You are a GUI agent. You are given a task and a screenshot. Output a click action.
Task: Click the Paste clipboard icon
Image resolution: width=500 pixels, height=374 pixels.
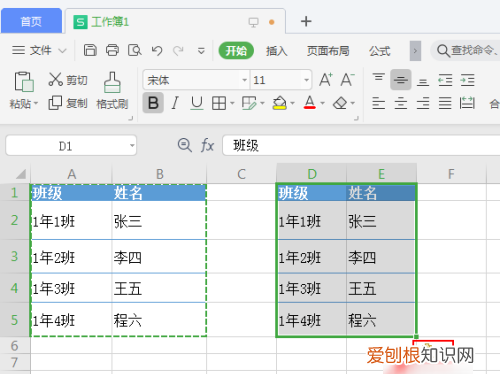coord(24,82)
